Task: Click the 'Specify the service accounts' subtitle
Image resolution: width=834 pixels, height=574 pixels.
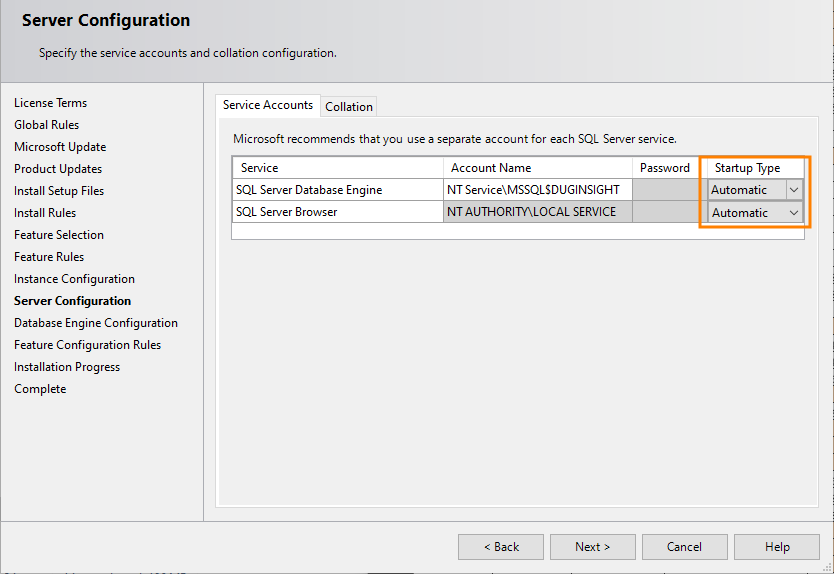Action: point(188,53)
